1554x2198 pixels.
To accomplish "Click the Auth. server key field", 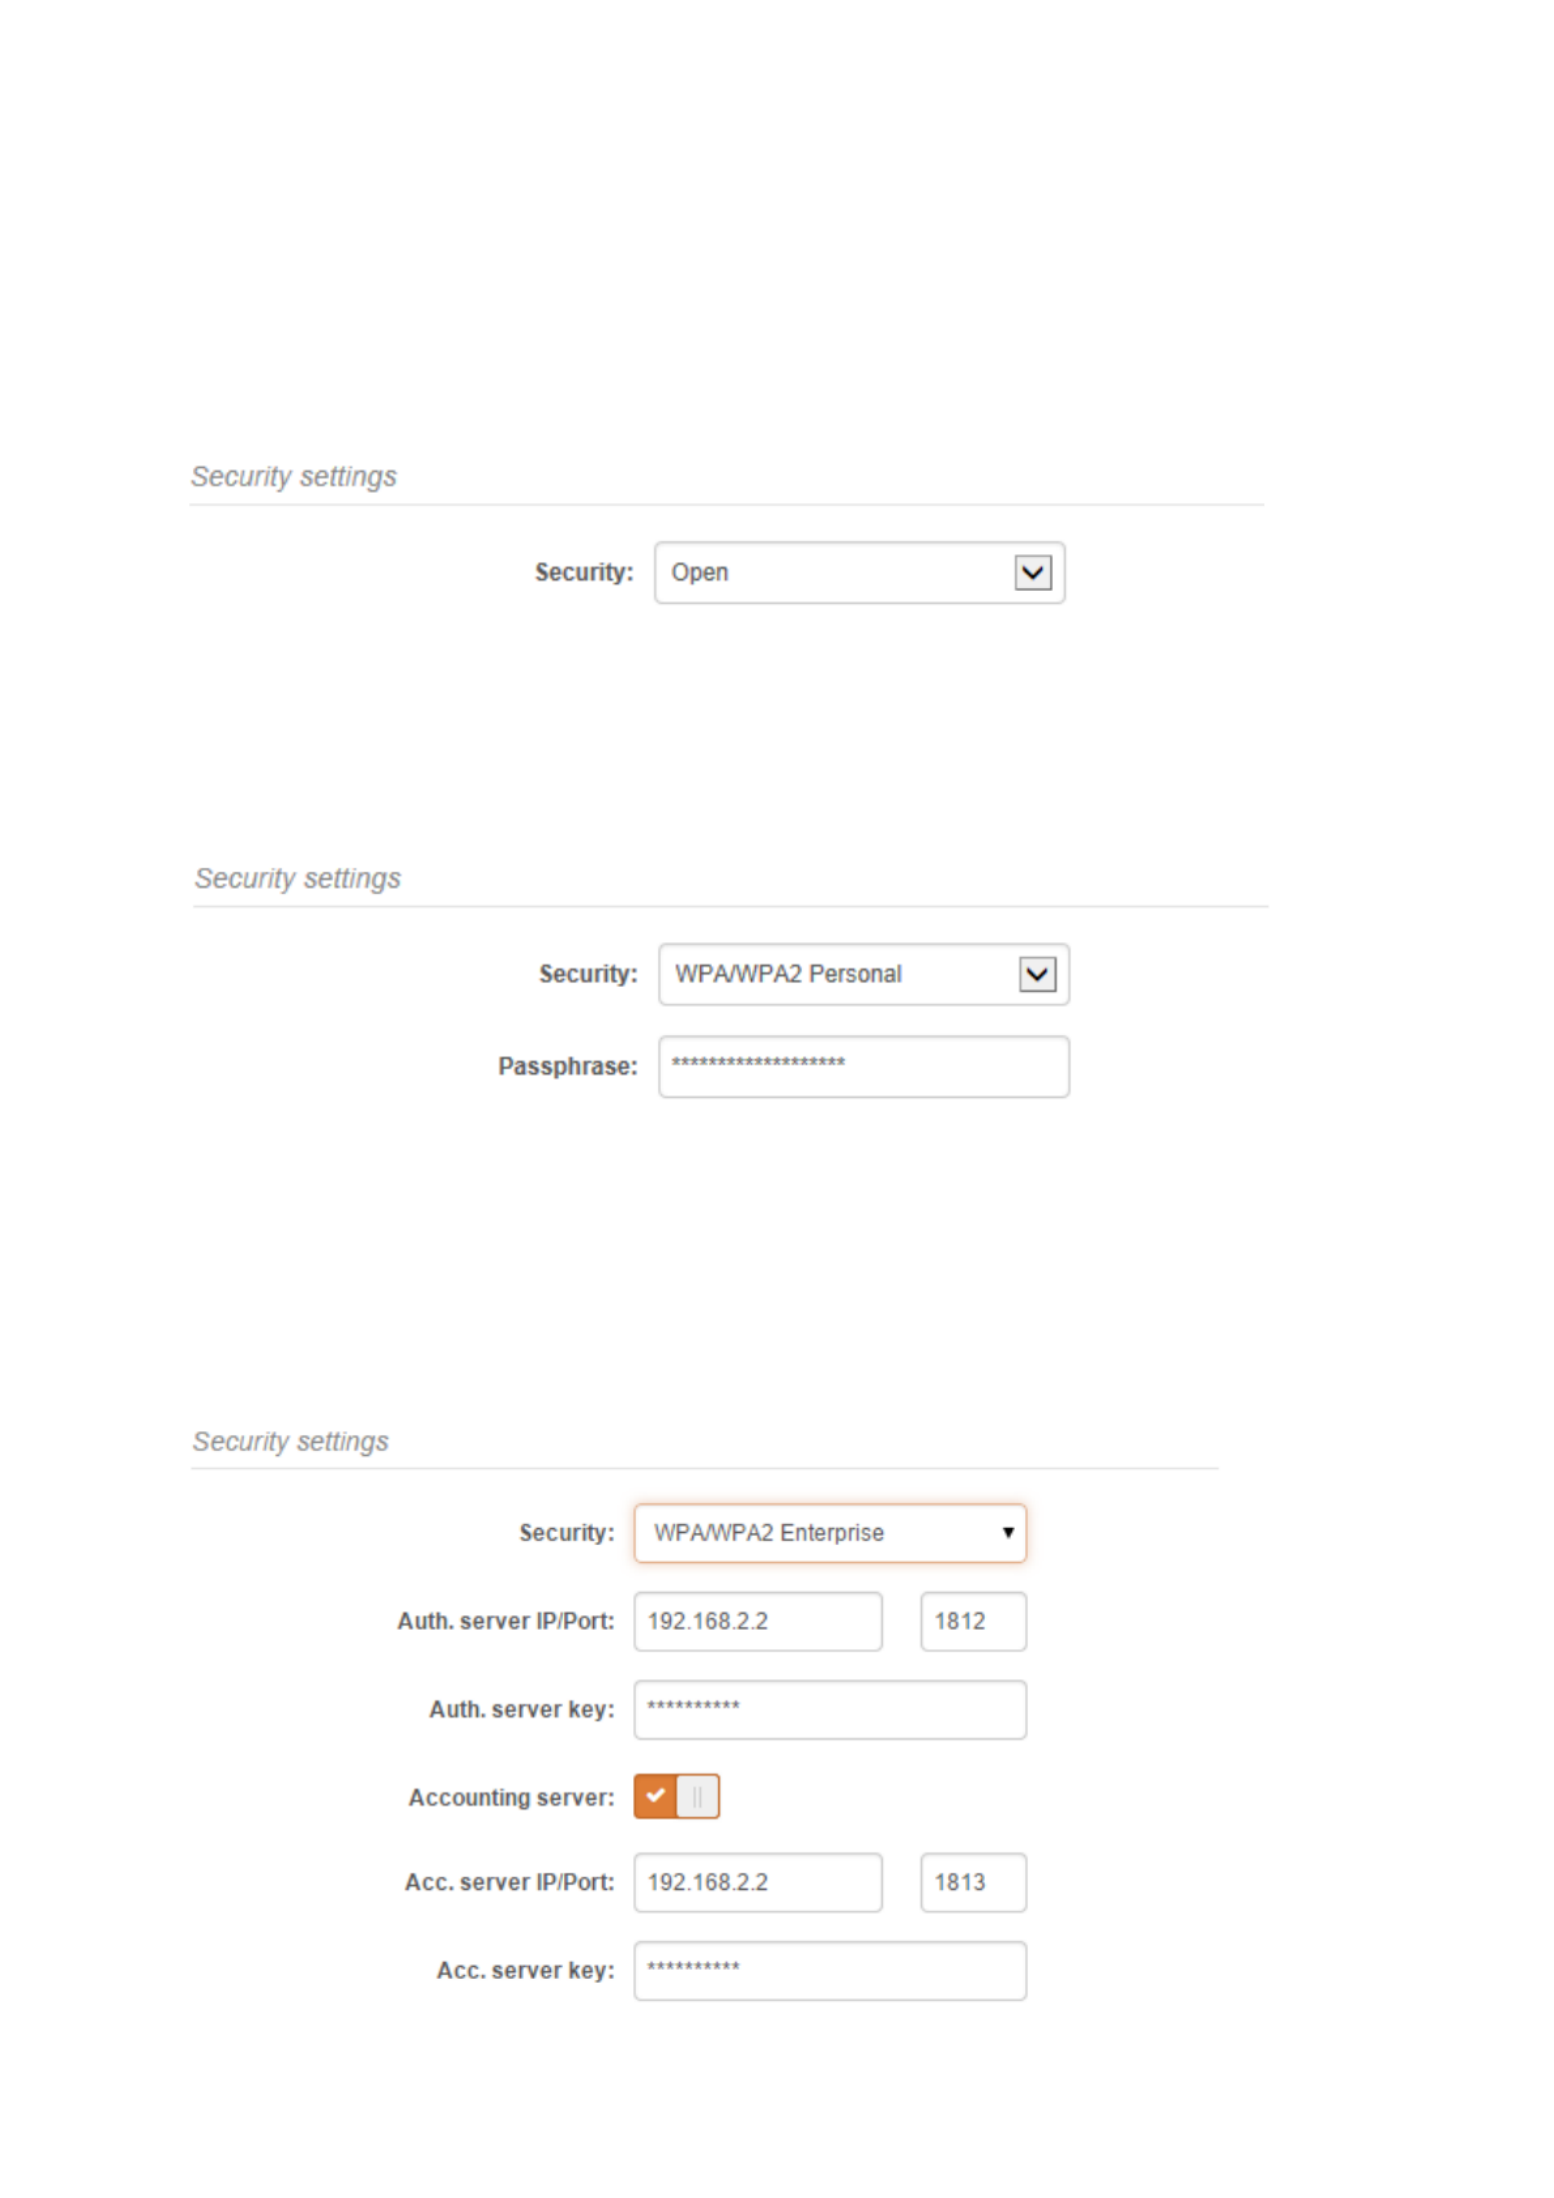I will click(x=829, y=1708).
